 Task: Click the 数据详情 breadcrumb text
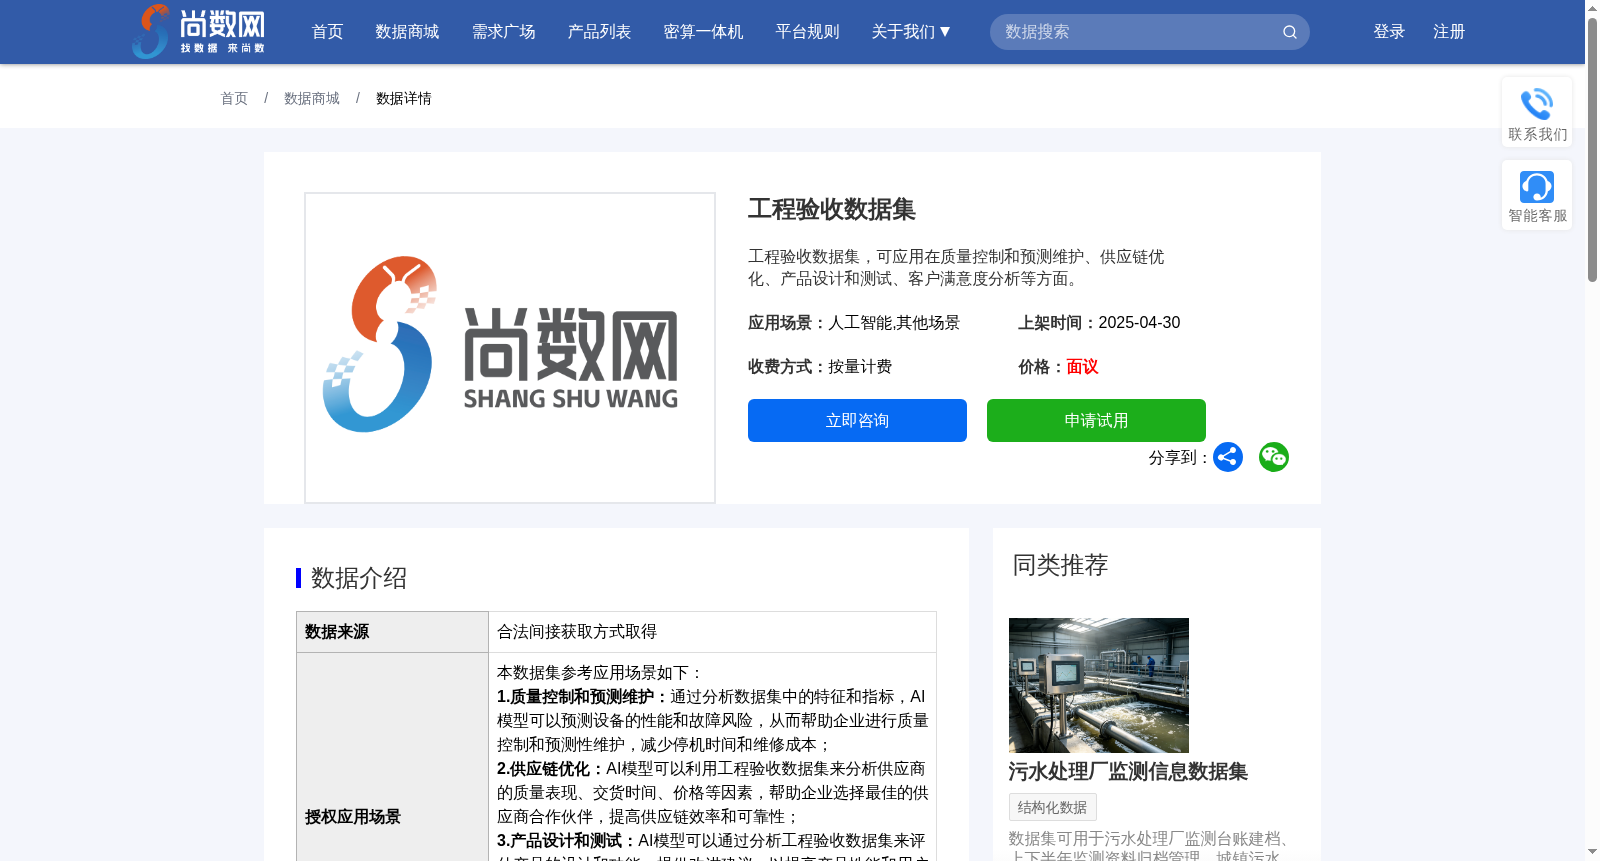tap(404, 98)
